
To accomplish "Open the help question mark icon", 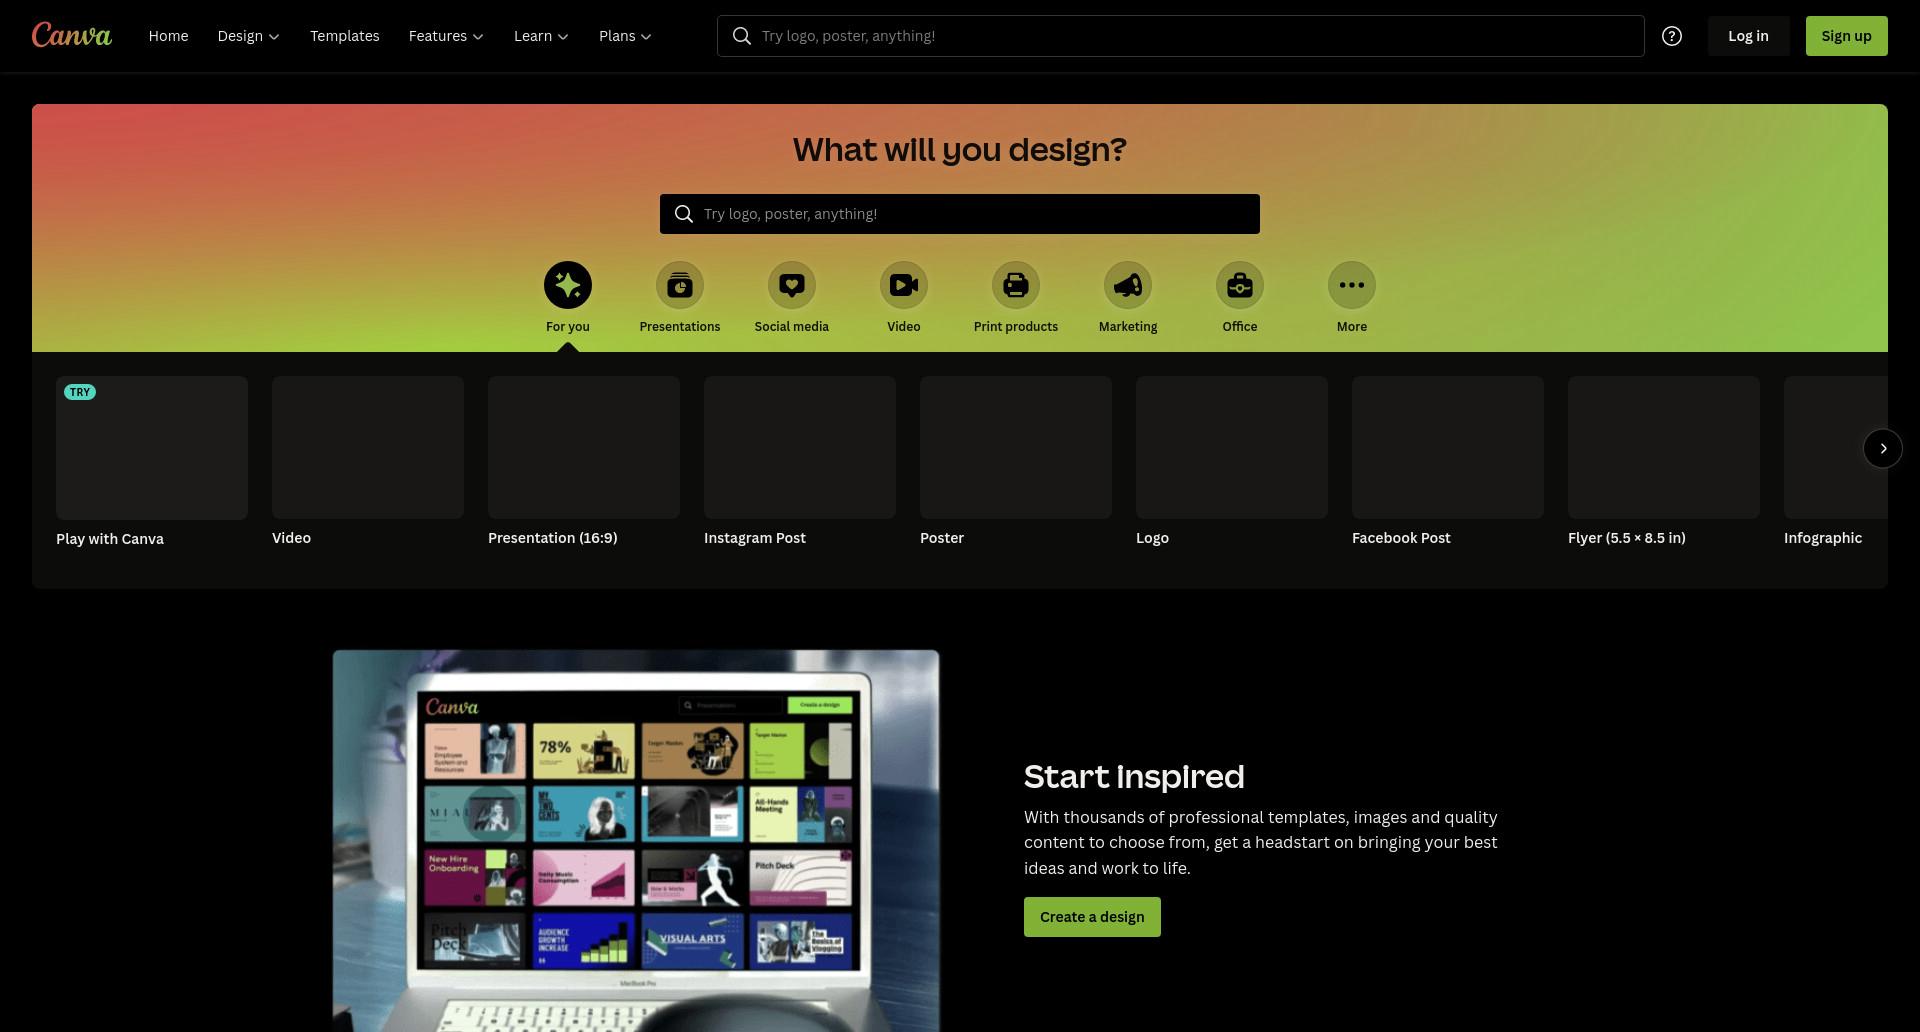I will 1672,36.
